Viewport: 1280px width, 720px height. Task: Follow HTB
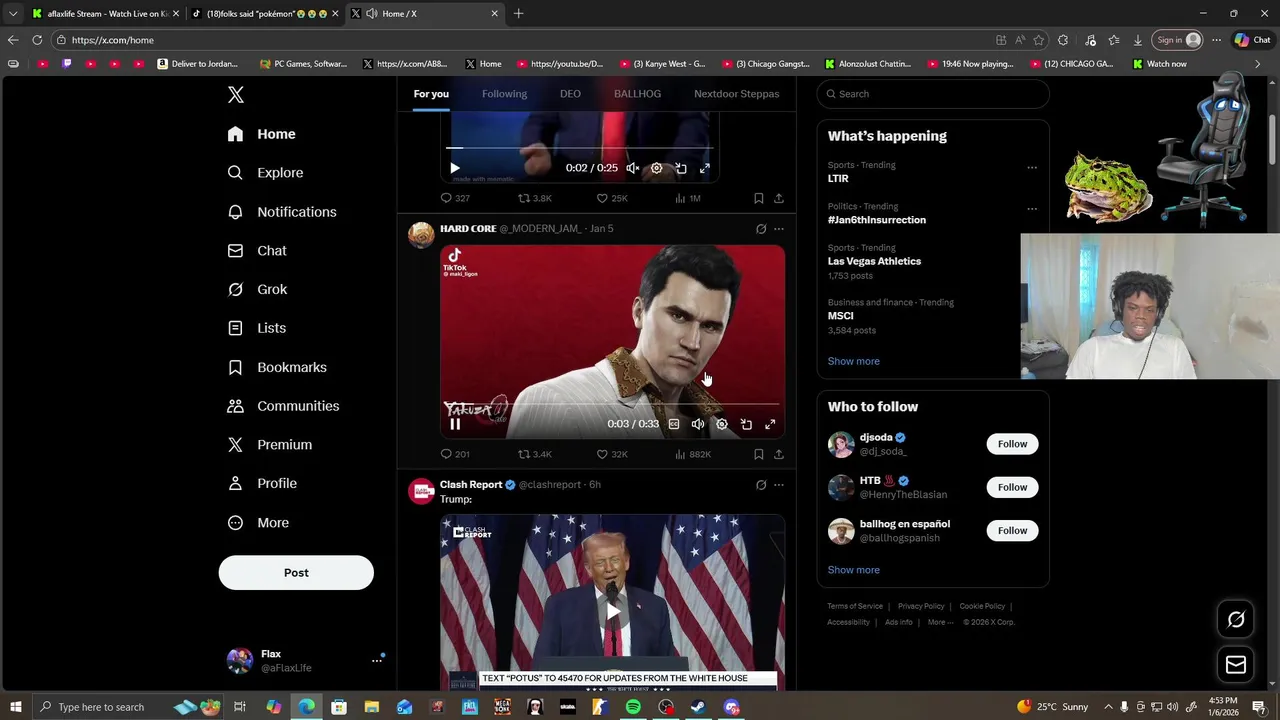click(x=1012, y=487)
